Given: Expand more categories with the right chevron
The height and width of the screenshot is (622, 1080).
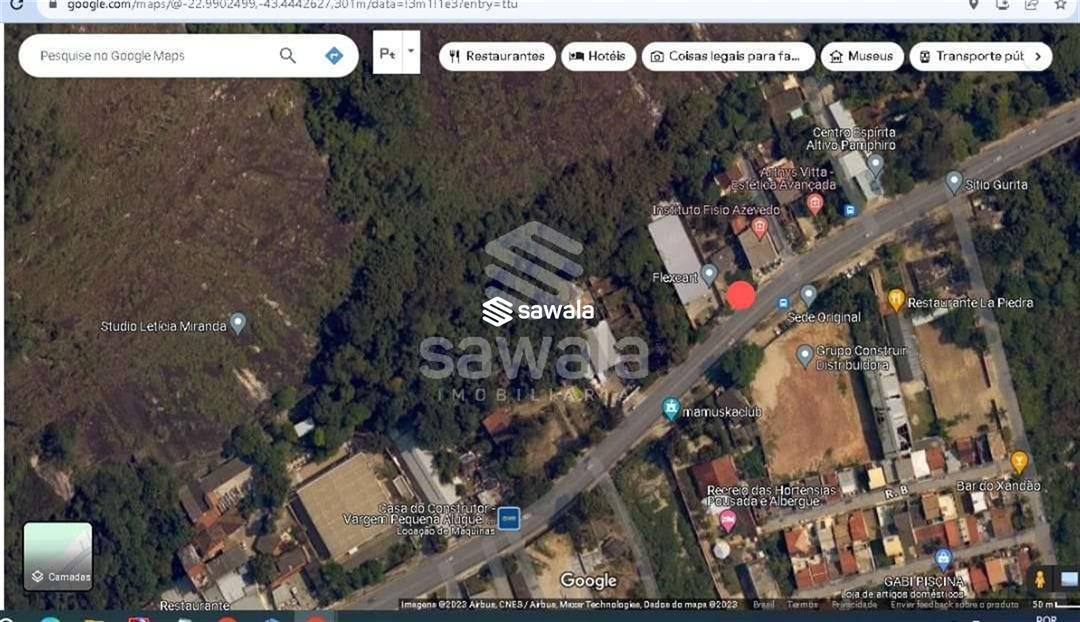Looking at the screenshot, I should (1038, 56).
